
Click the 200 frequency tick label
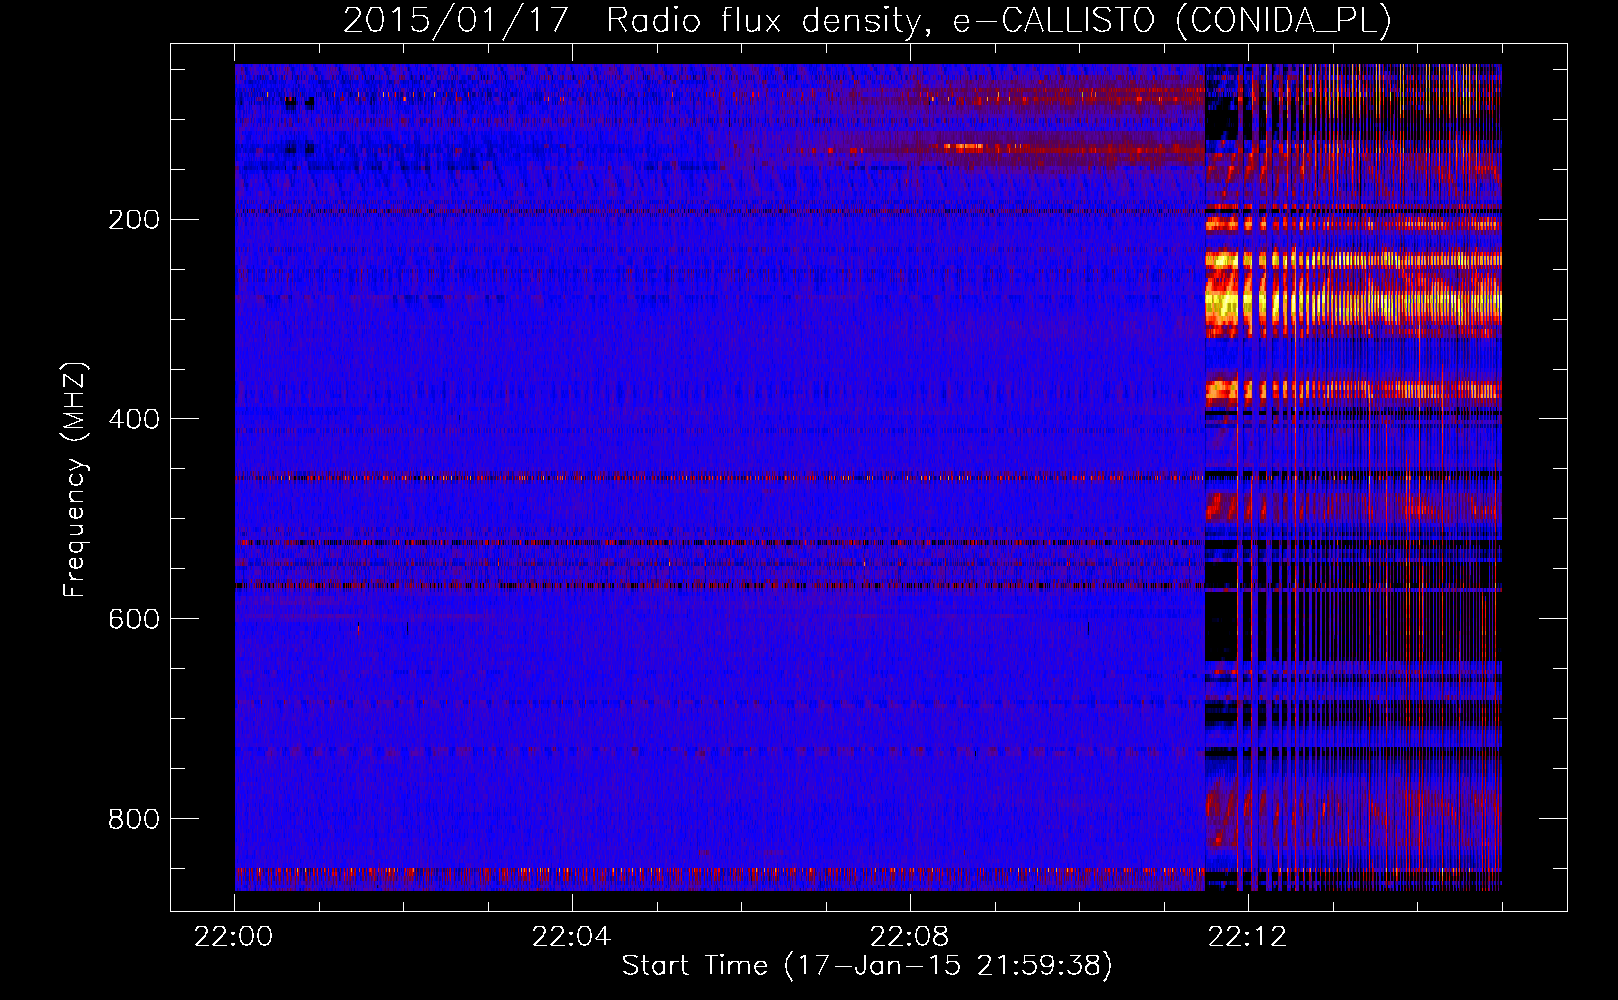coord(134,220)
